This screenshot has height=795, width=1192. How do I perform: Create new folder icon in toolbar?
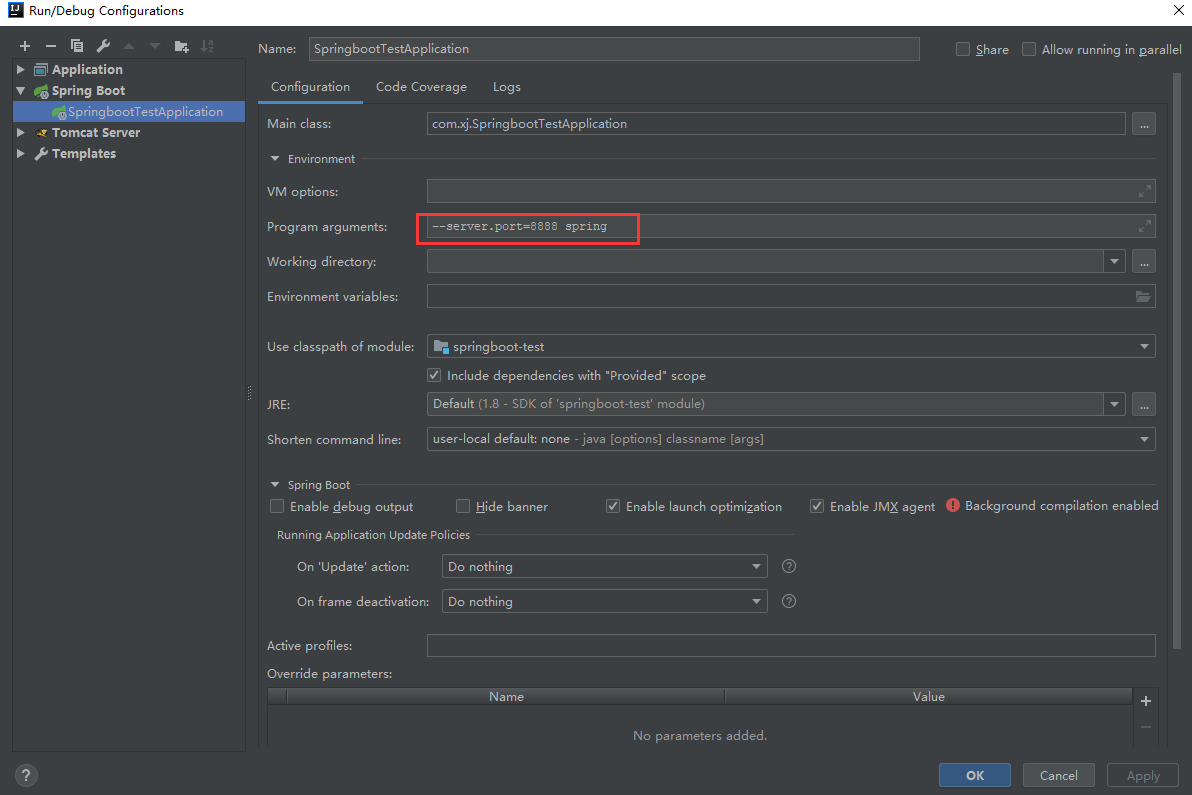181,46
